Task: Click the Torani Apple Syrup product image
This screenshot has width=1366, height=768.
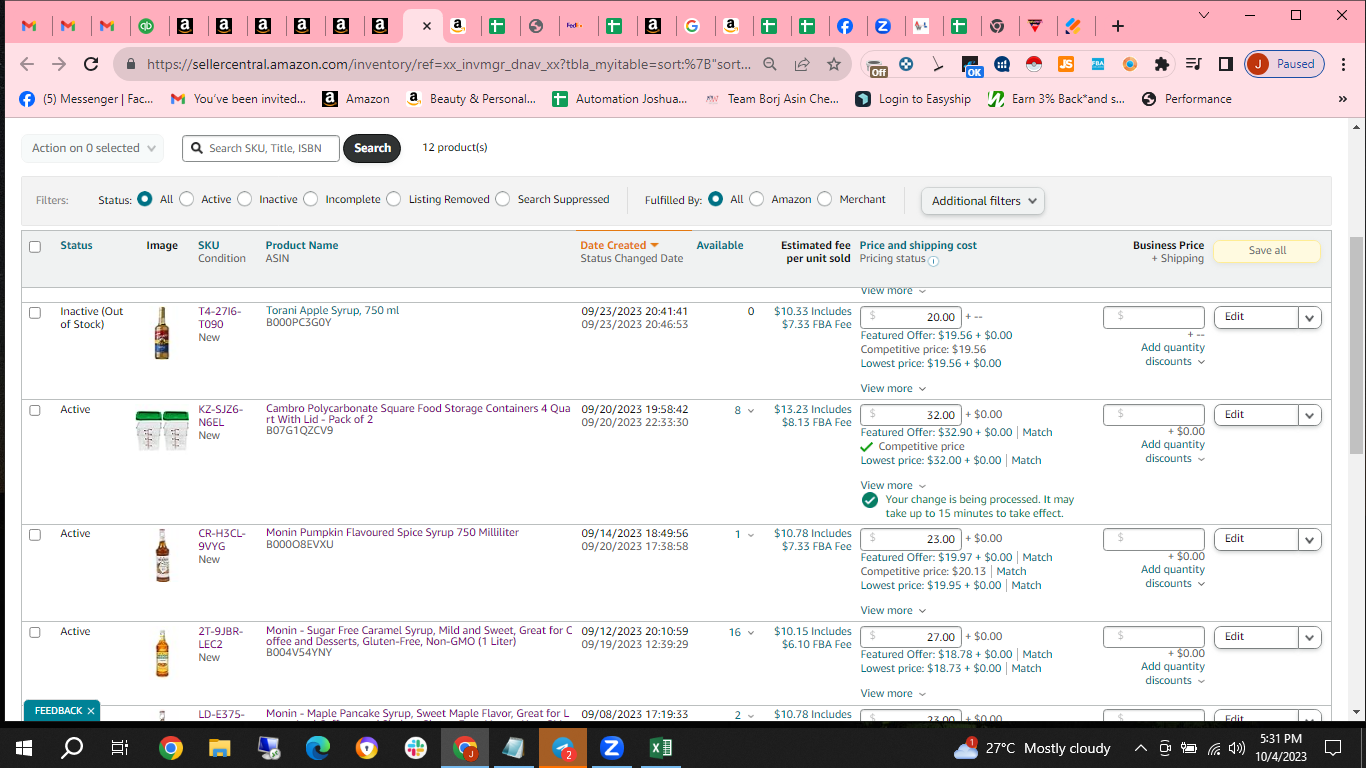Action: point(162,333)
